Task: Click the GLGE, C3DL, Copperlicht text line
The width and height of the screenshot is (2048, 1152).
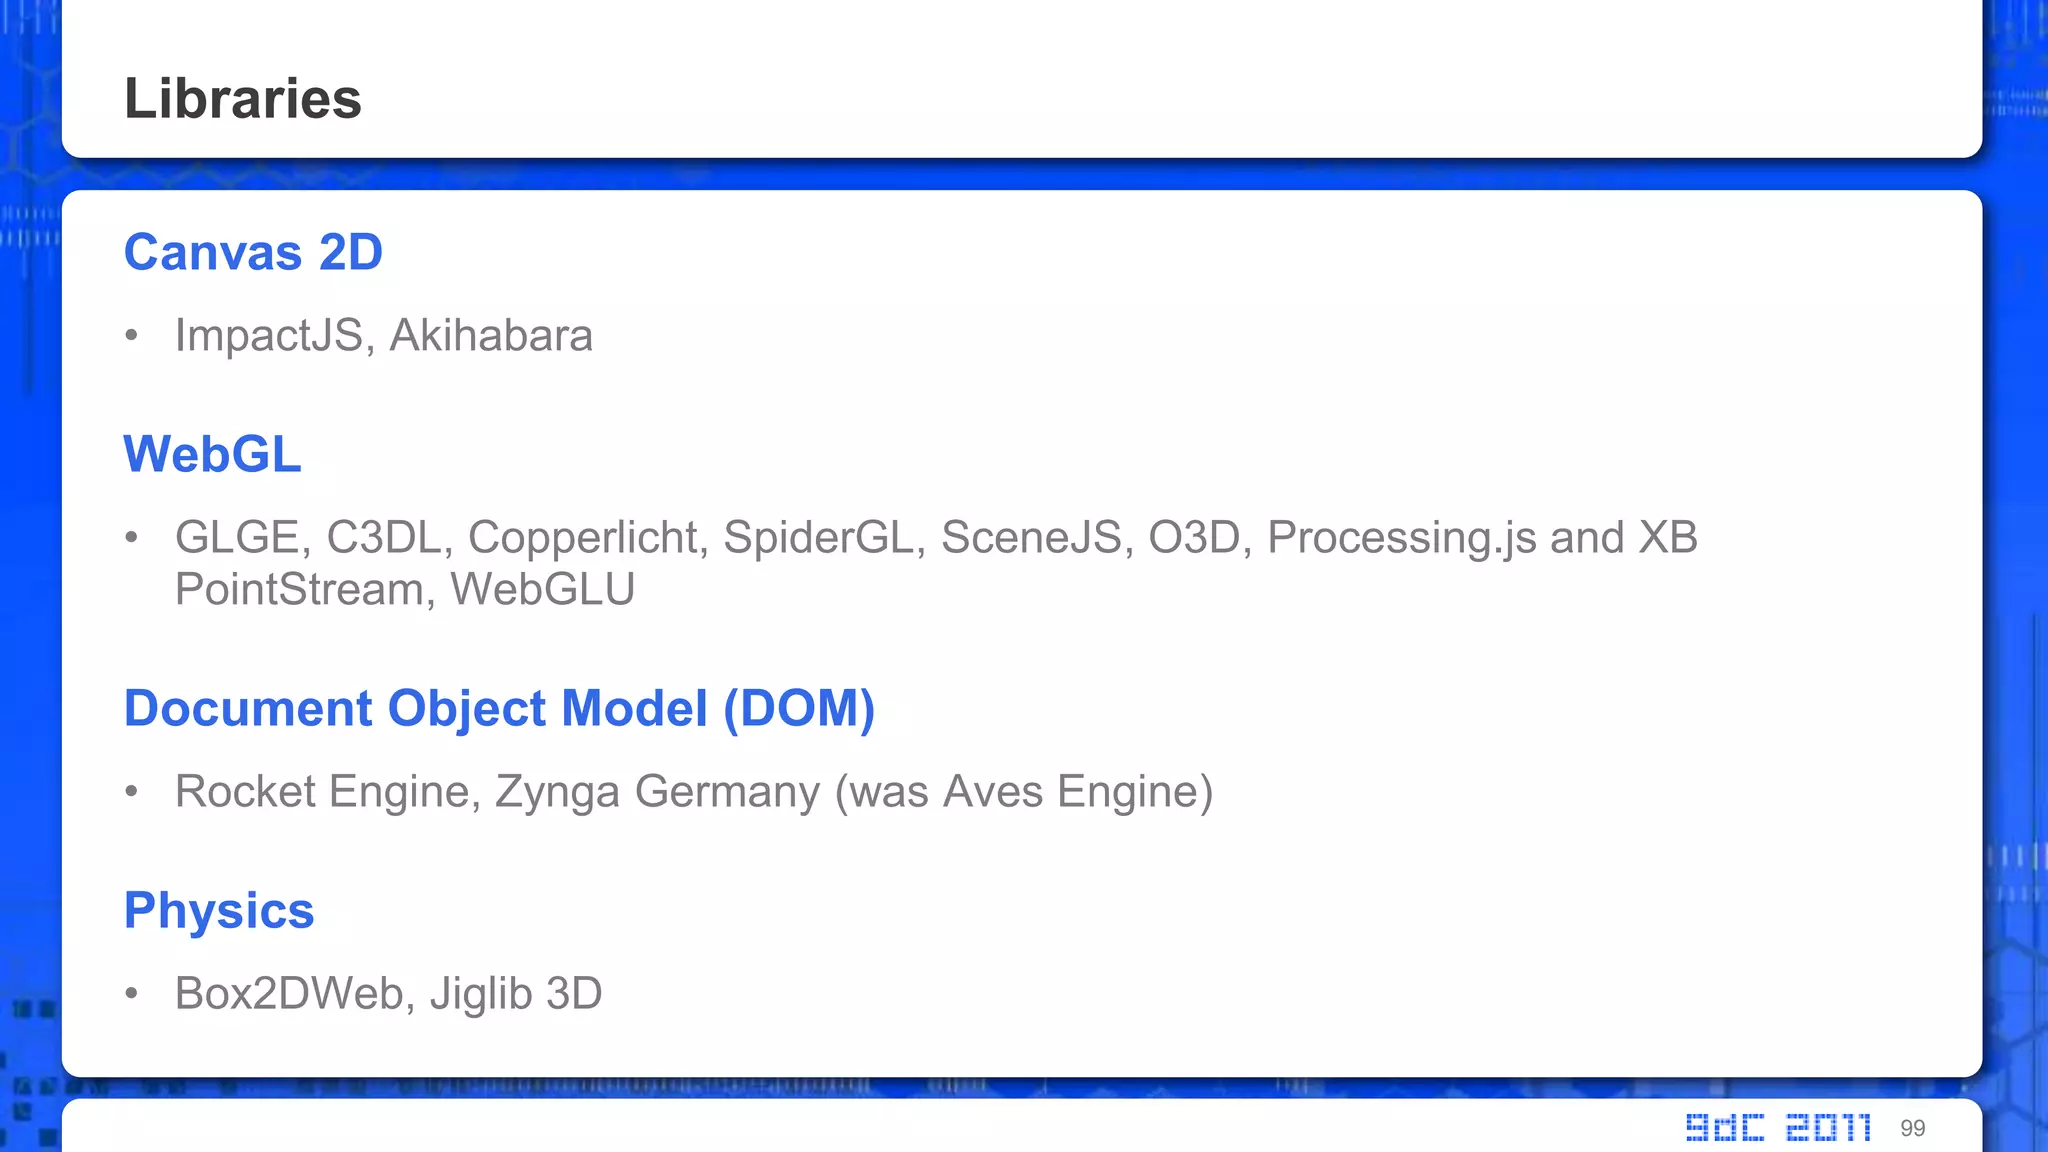Action: click(935, 537)
